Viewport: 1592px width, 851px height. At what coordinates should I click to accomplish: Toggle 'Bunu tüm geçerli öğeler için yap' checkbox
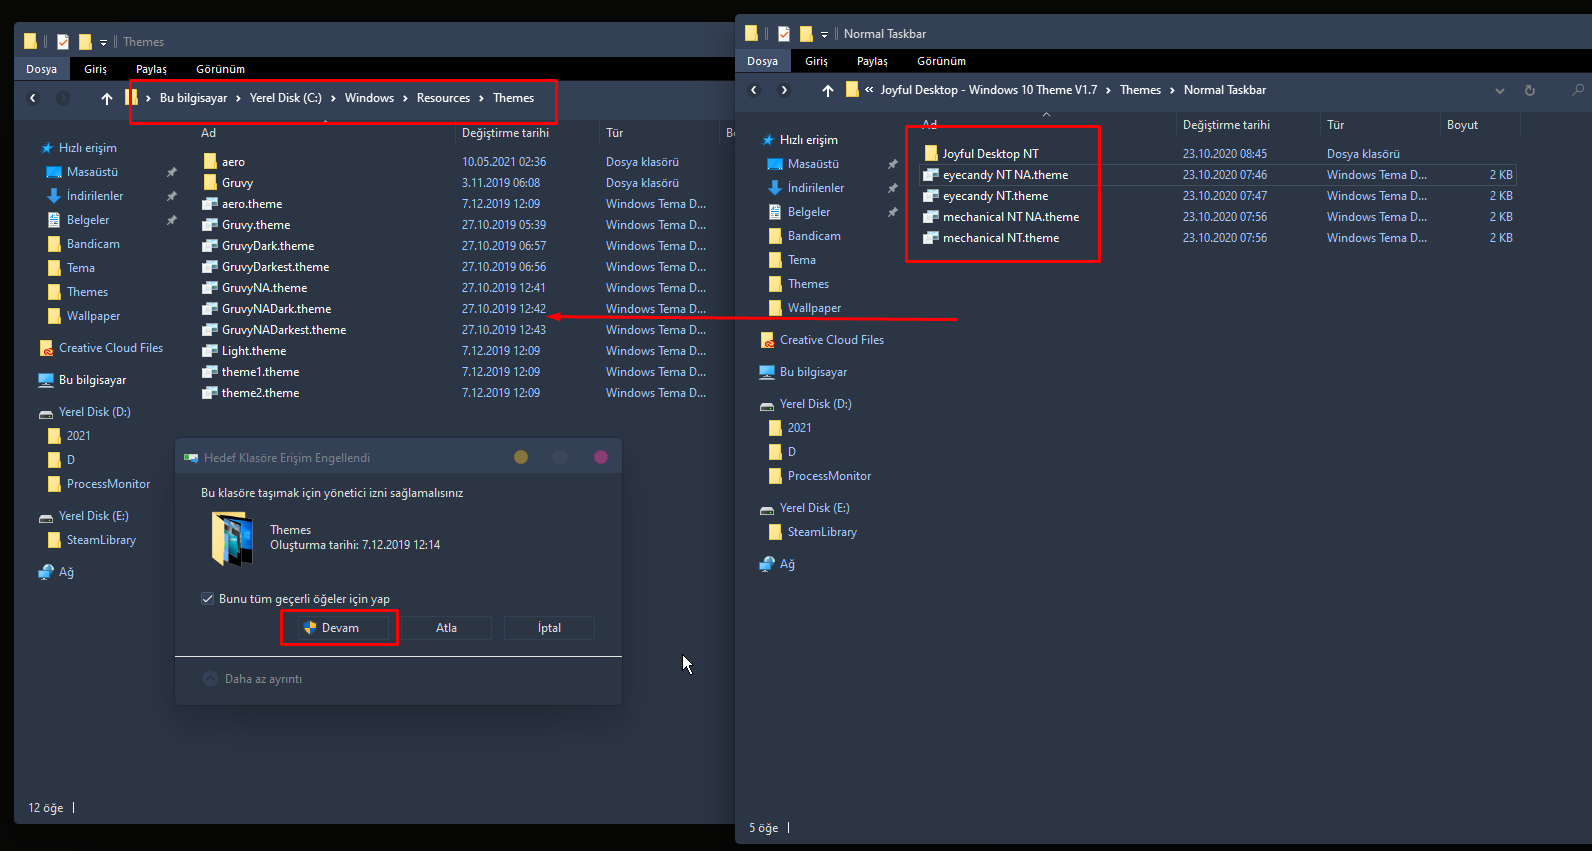click(x=208, y=599)
